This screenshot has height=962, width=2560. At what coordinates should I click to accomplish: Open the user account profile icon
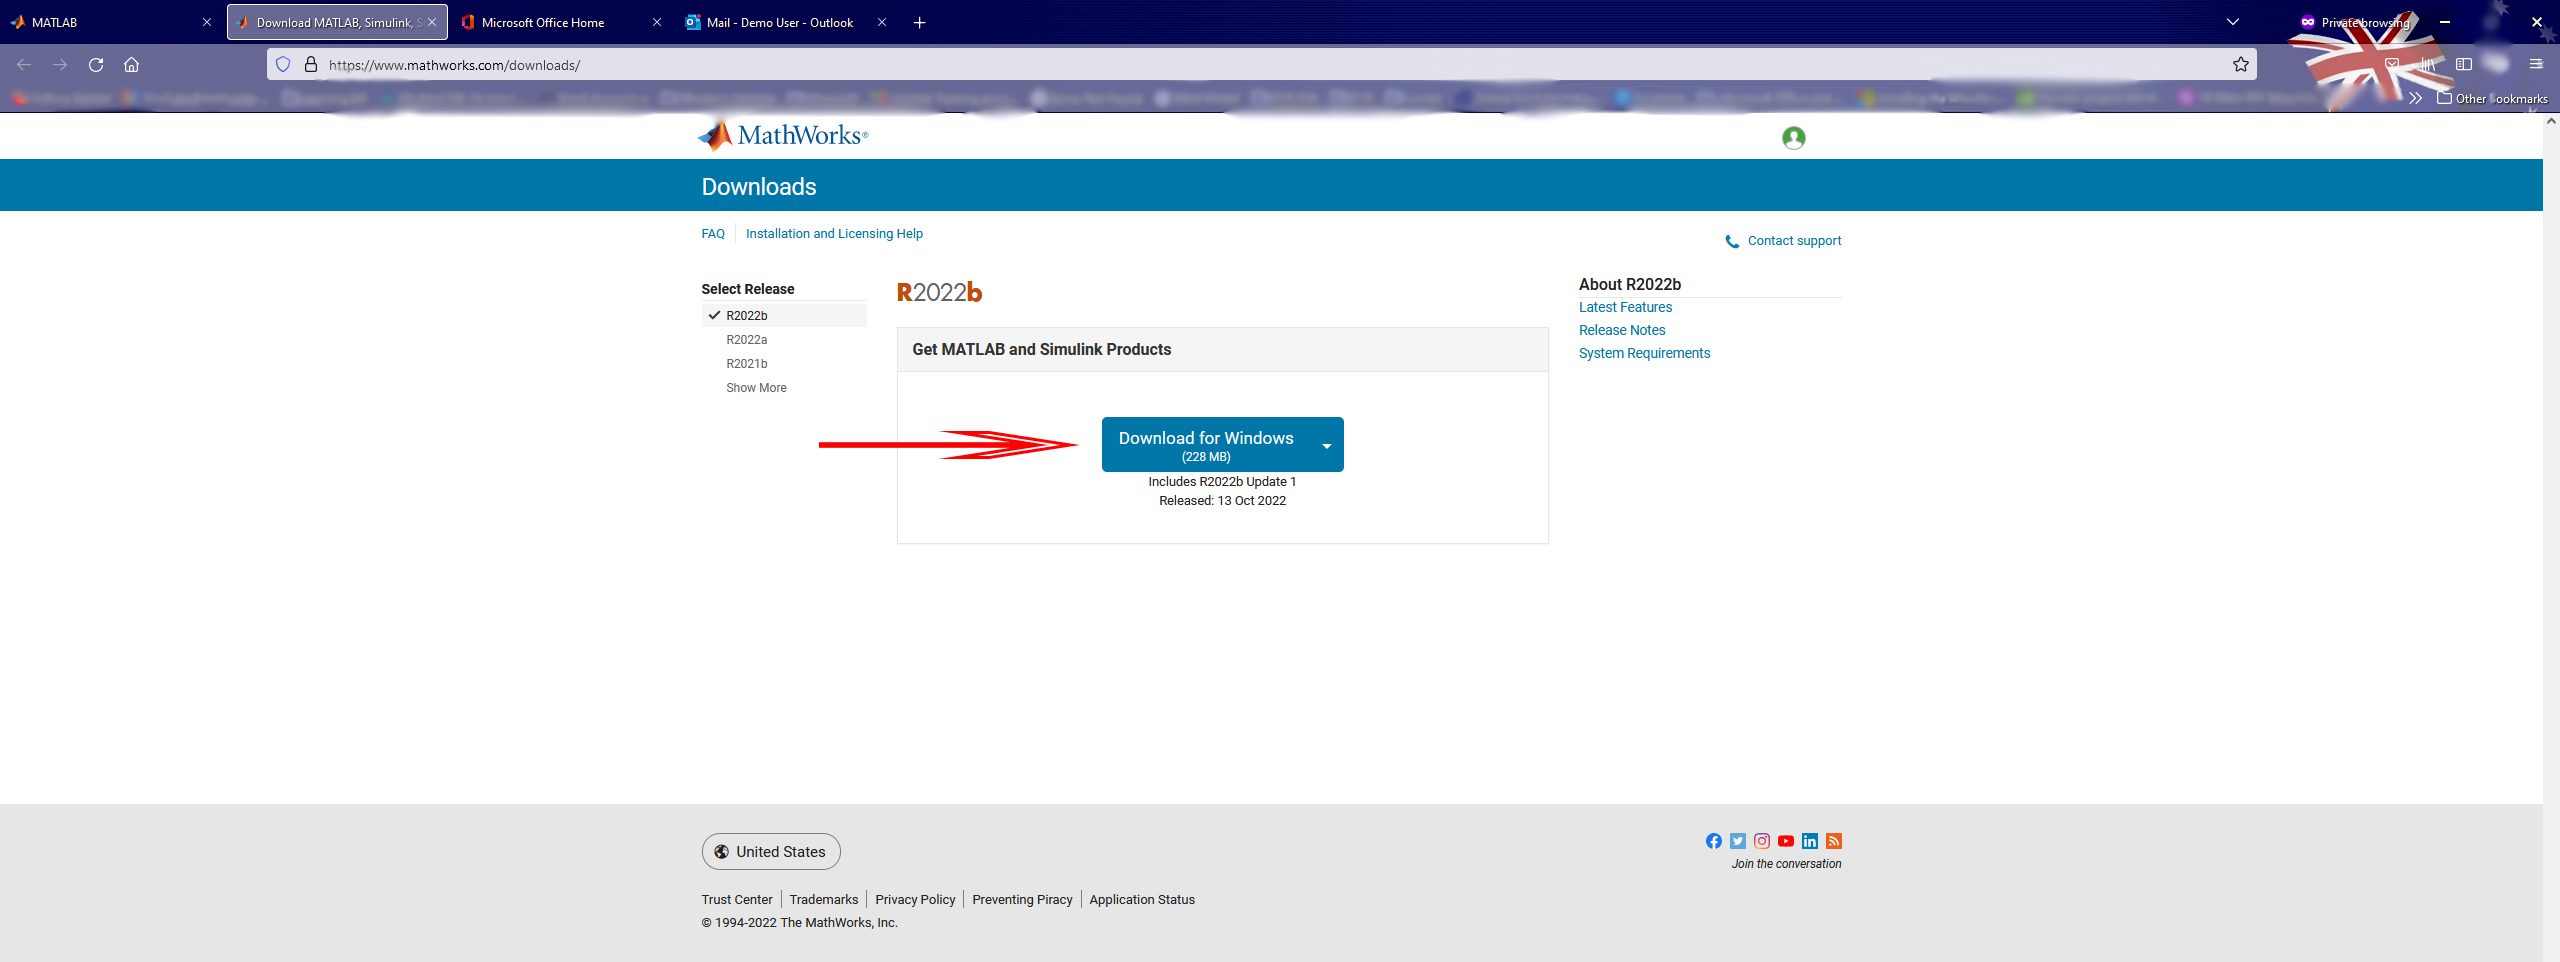[1793, 138]
